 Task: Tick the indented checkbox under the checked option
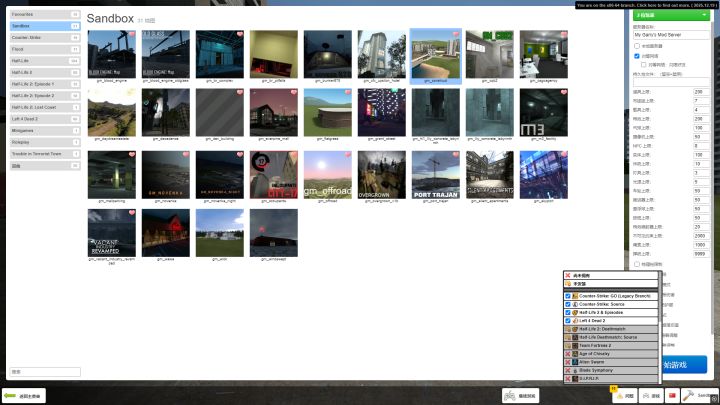(644, 65)
